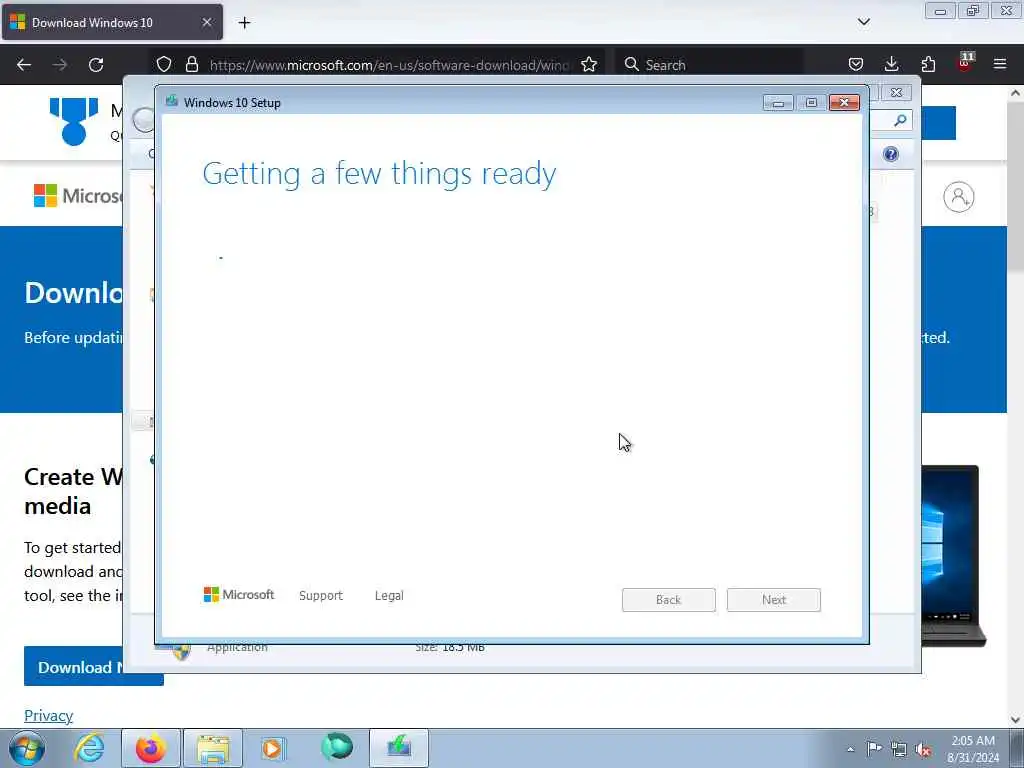
Task: Go back with Firefox back arrow
Action: click(x=24, y=65)
